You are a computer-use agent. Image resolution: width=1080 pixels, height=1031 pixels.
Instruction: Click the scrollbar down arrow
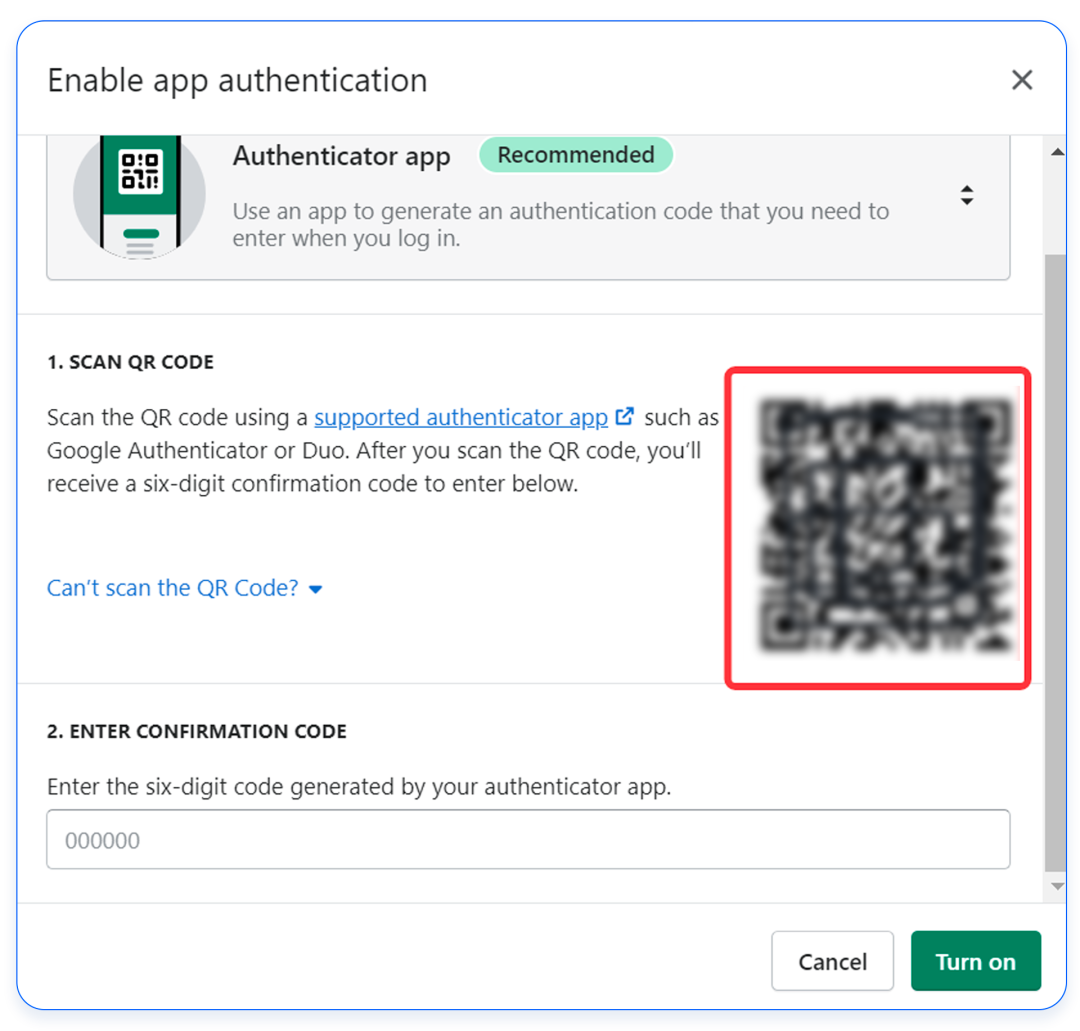1055,887
